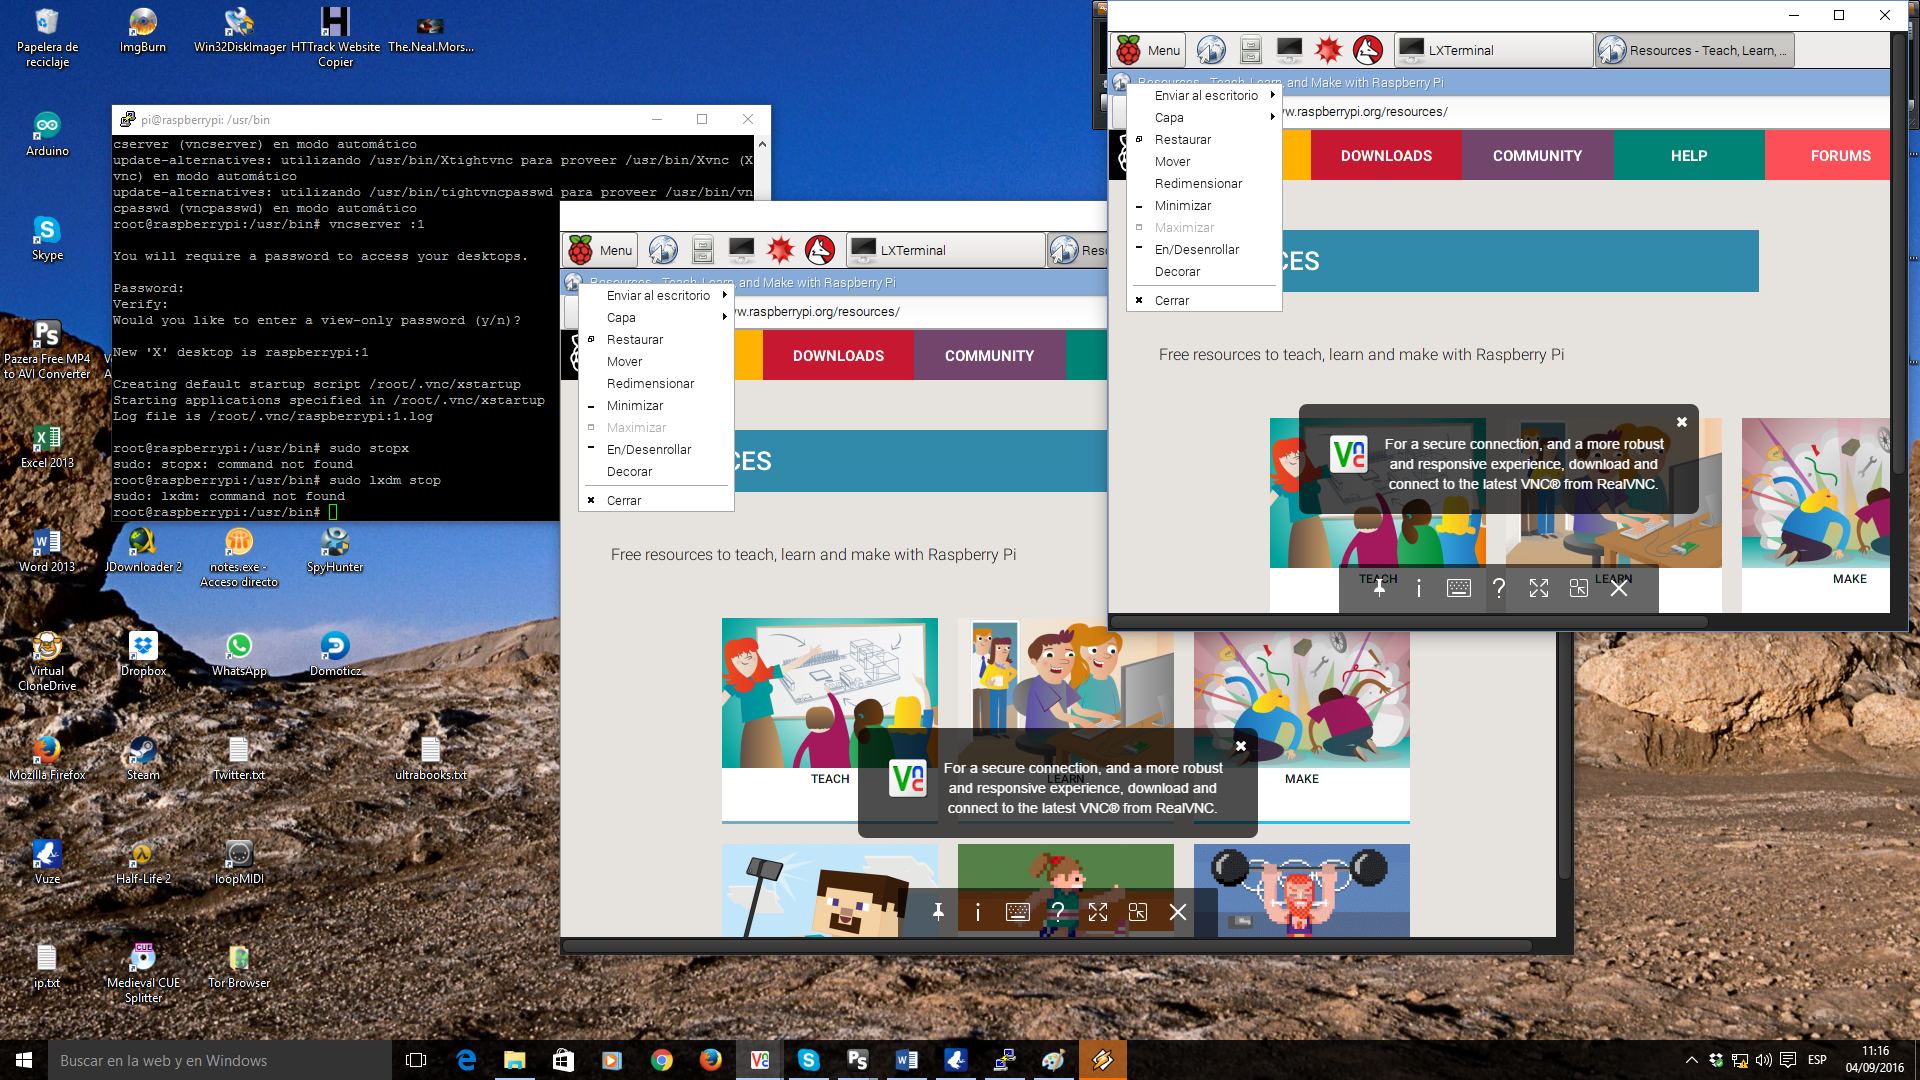Toggle En/Desenrollar in smaller top-right VNC context menu
This screenshot has width=1920, height=1080.
point(1204,249)
